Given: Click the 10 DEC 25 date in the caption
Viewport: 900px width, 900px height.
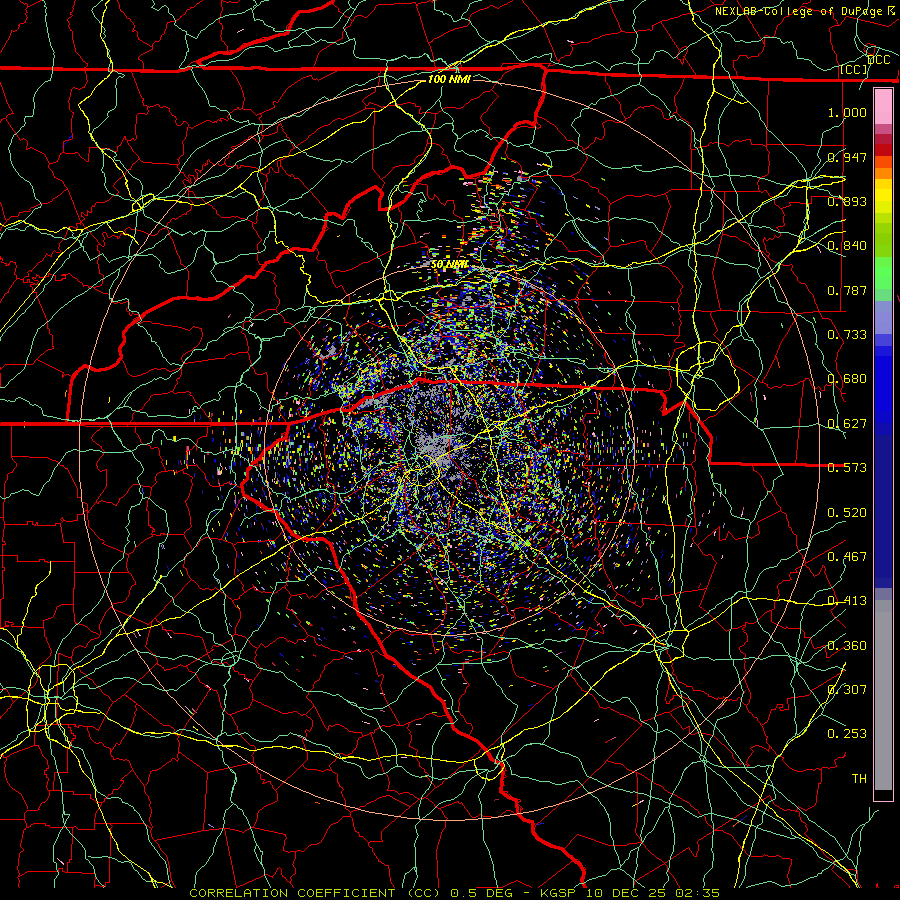Looking at the screenshot, I should coord(627,893).
